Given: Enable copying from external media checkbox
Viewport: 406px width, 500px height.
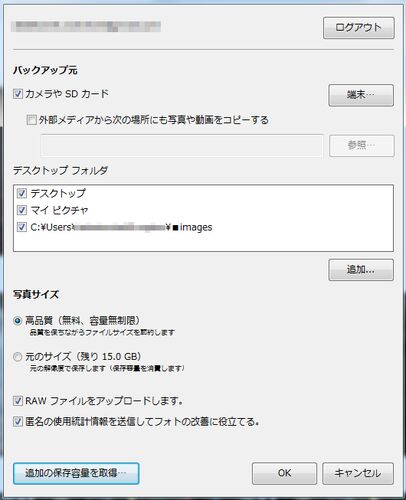Looking at the screenshot, I should [x=31, y=120].
